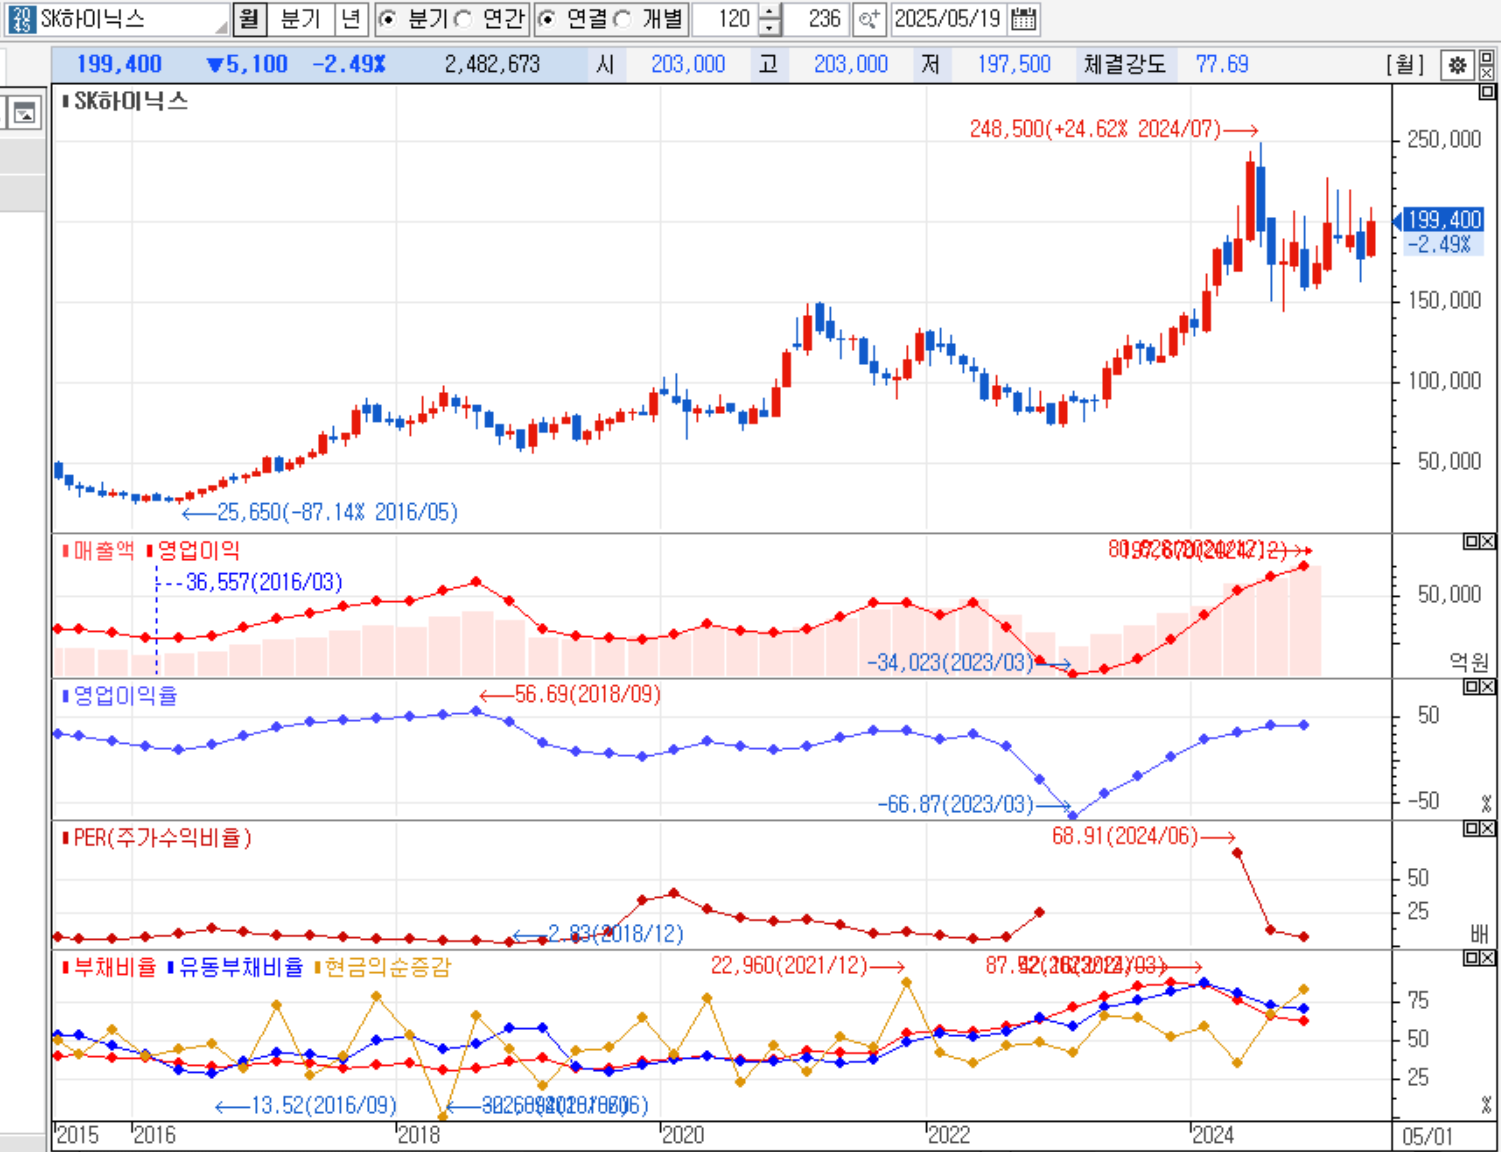Click the 199,400 price tag on the axis
The height and width of the screenshot is (1152, 1501).
(x=1444, y=220)
